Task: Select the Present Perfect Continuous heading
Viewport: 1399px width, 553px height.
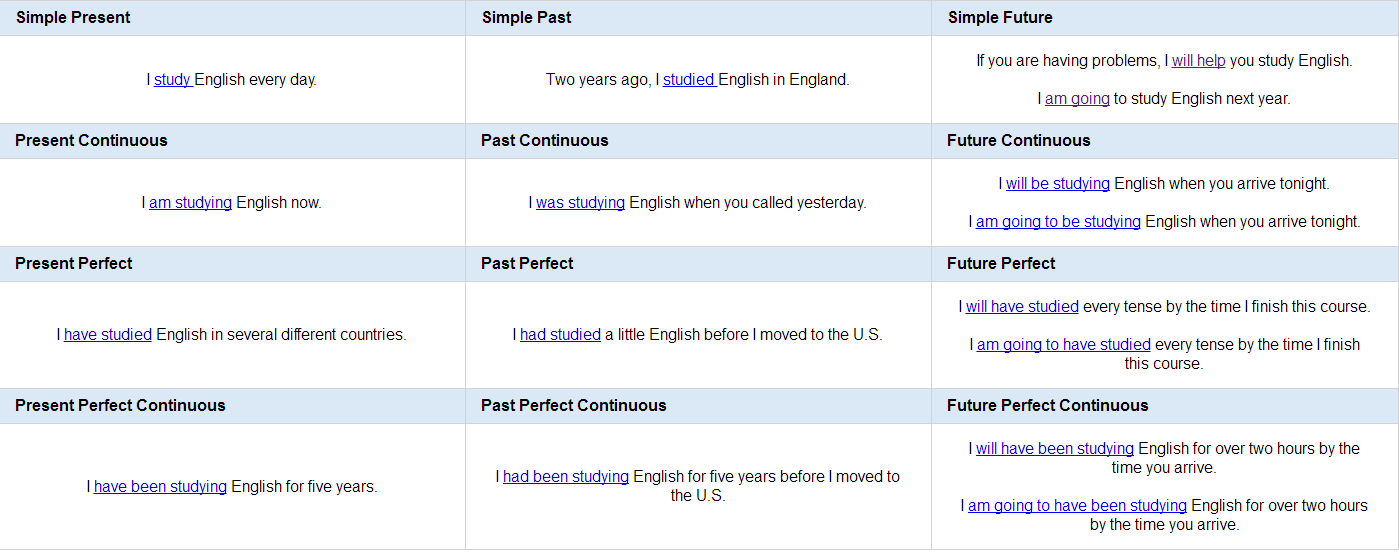Action: pos(233,406)
